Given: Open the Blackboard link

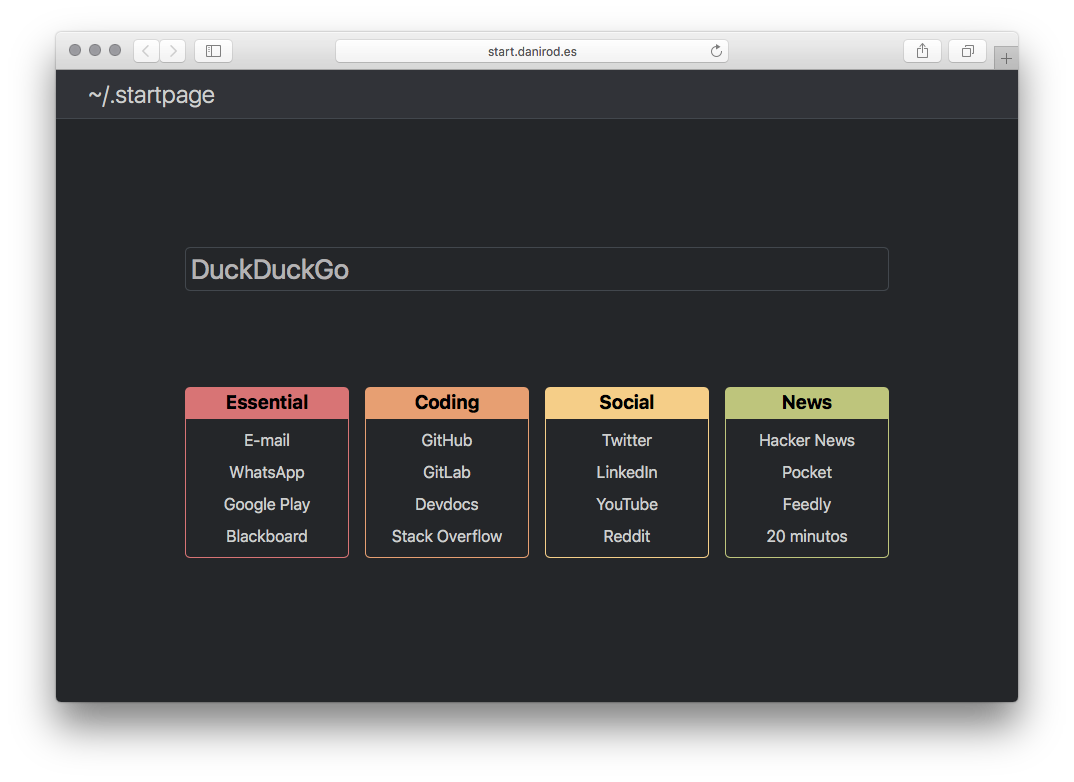Looking at the screenshot, I should tap(267, 536).
